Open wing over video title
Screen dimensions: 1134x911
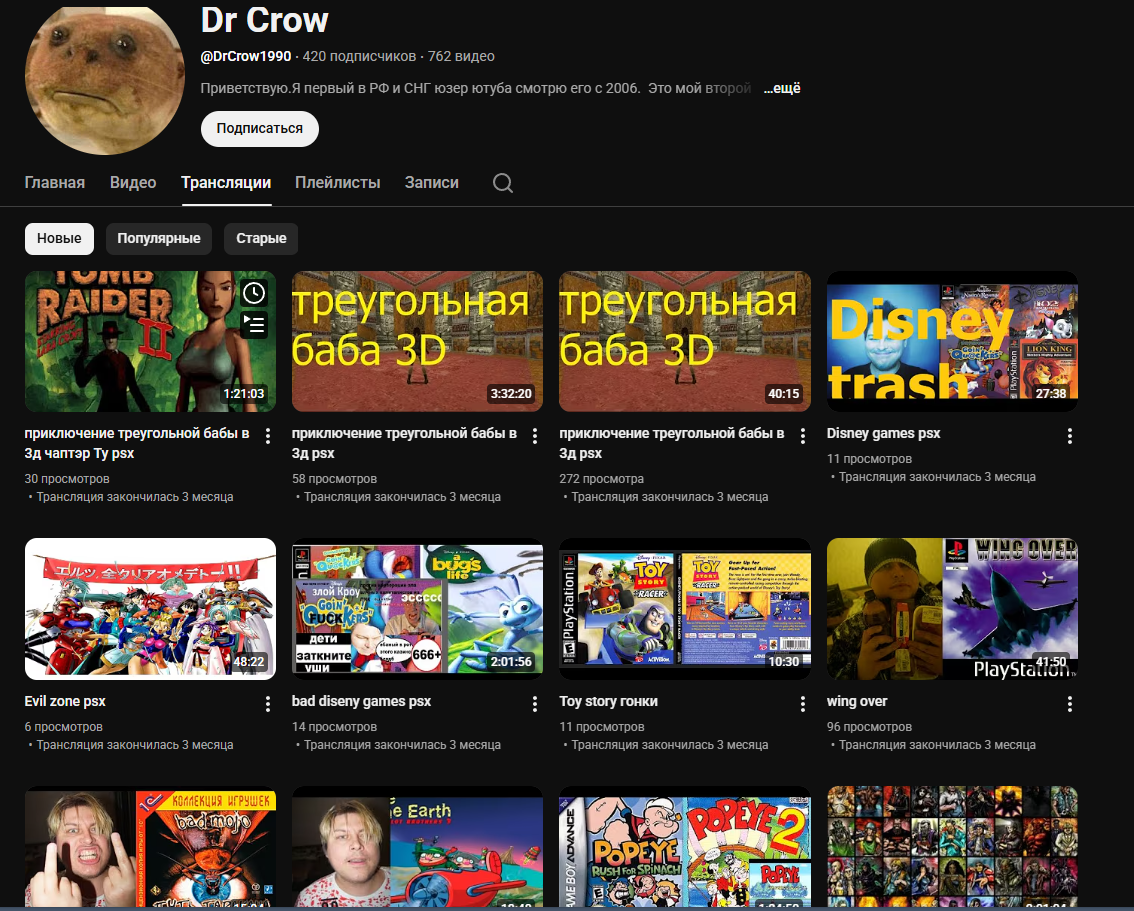coord(857,701)
